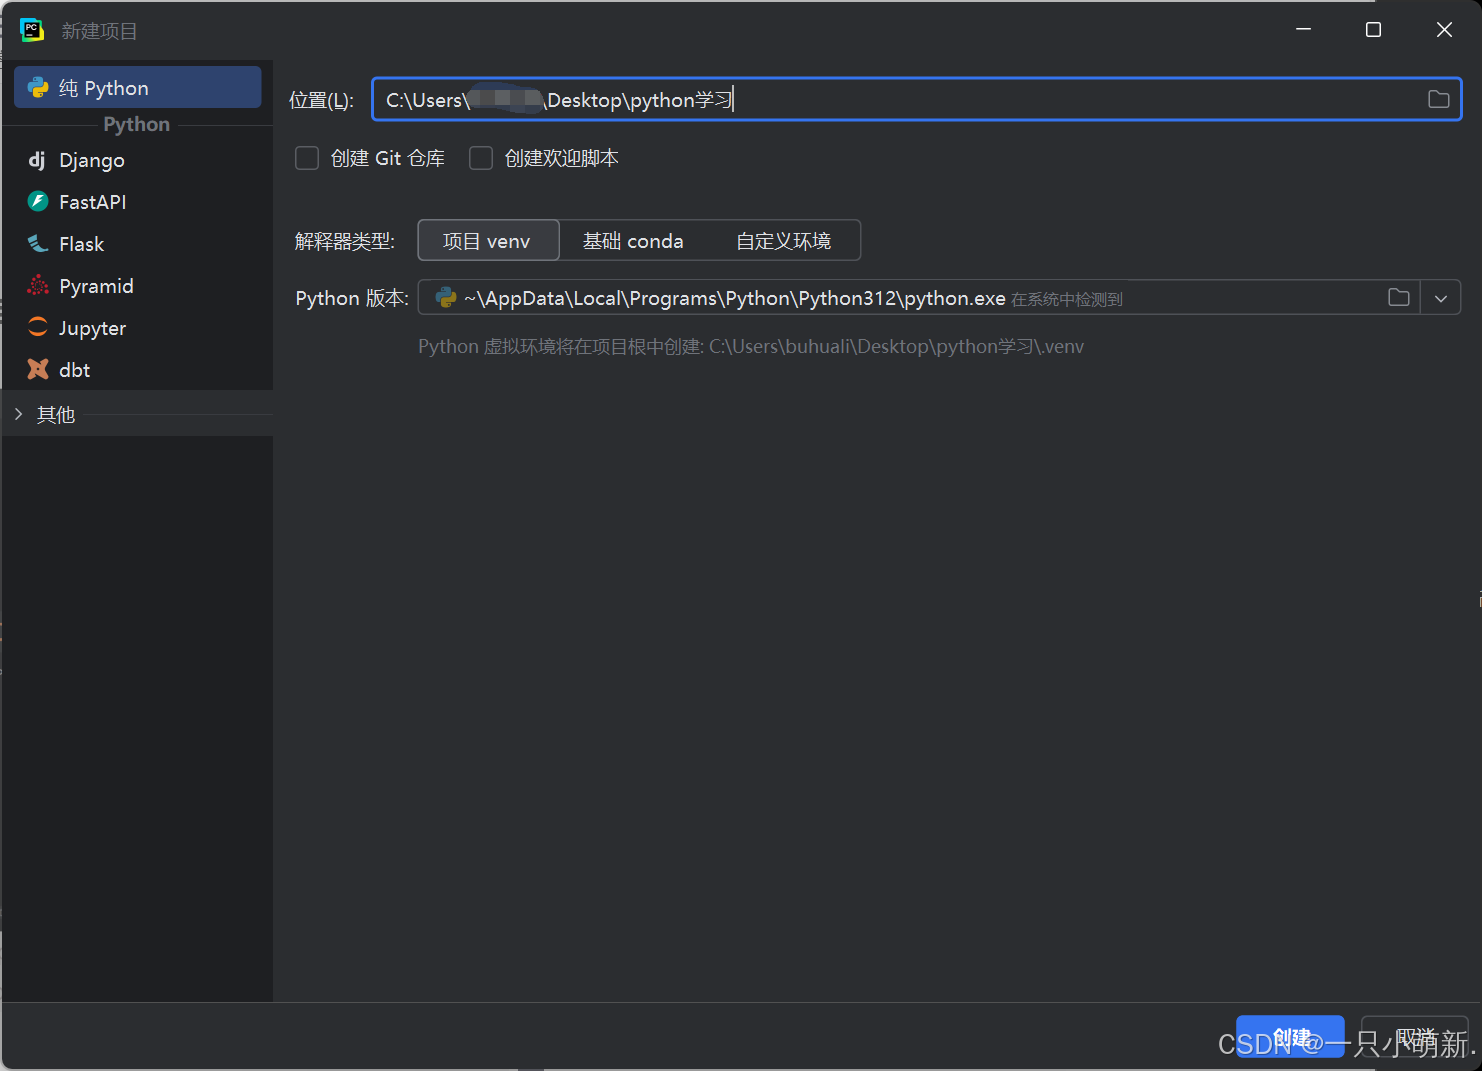Open the Python version dropdown arrow
The width and height of the screenshot is (1482, 1071).
click(x=1441, y=298)
